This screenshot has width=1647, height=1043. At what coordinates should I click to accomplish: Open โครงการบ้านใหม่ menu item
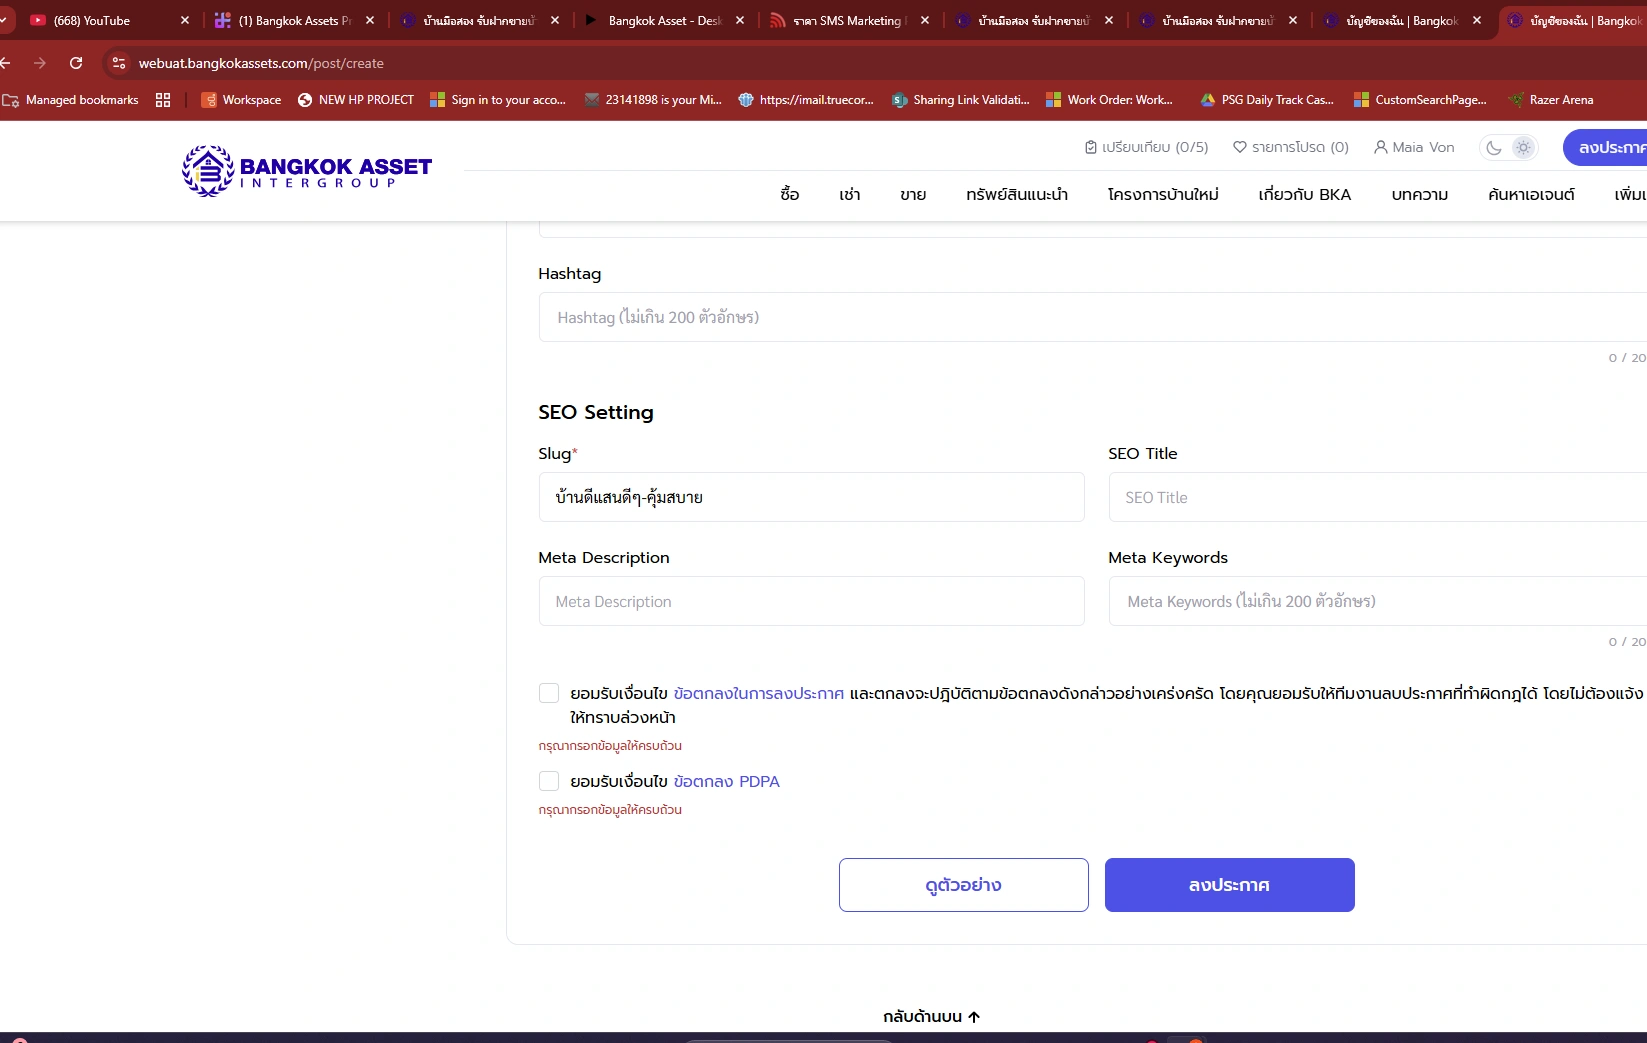(x=1163, y=194)
